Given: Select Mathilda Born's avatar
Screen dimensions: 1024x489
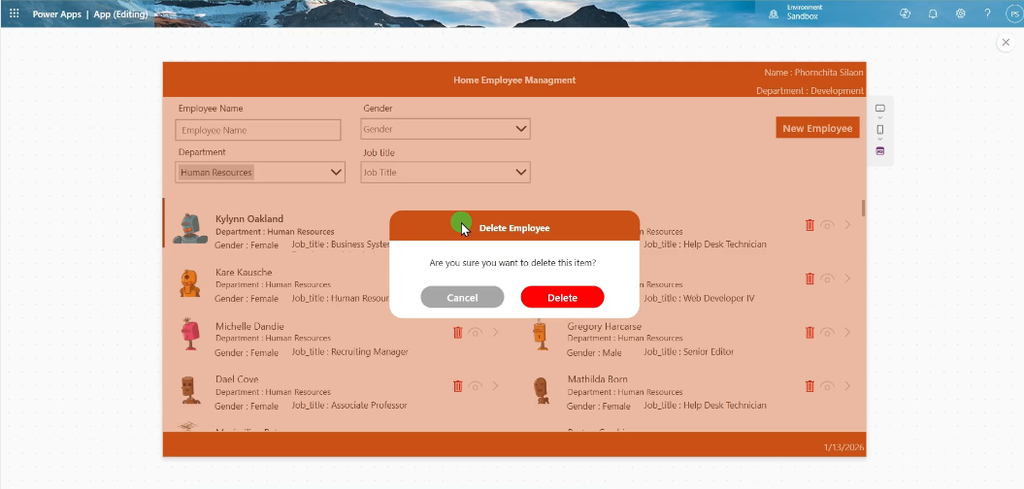Looking at the screenshot, I should (541, 390).
